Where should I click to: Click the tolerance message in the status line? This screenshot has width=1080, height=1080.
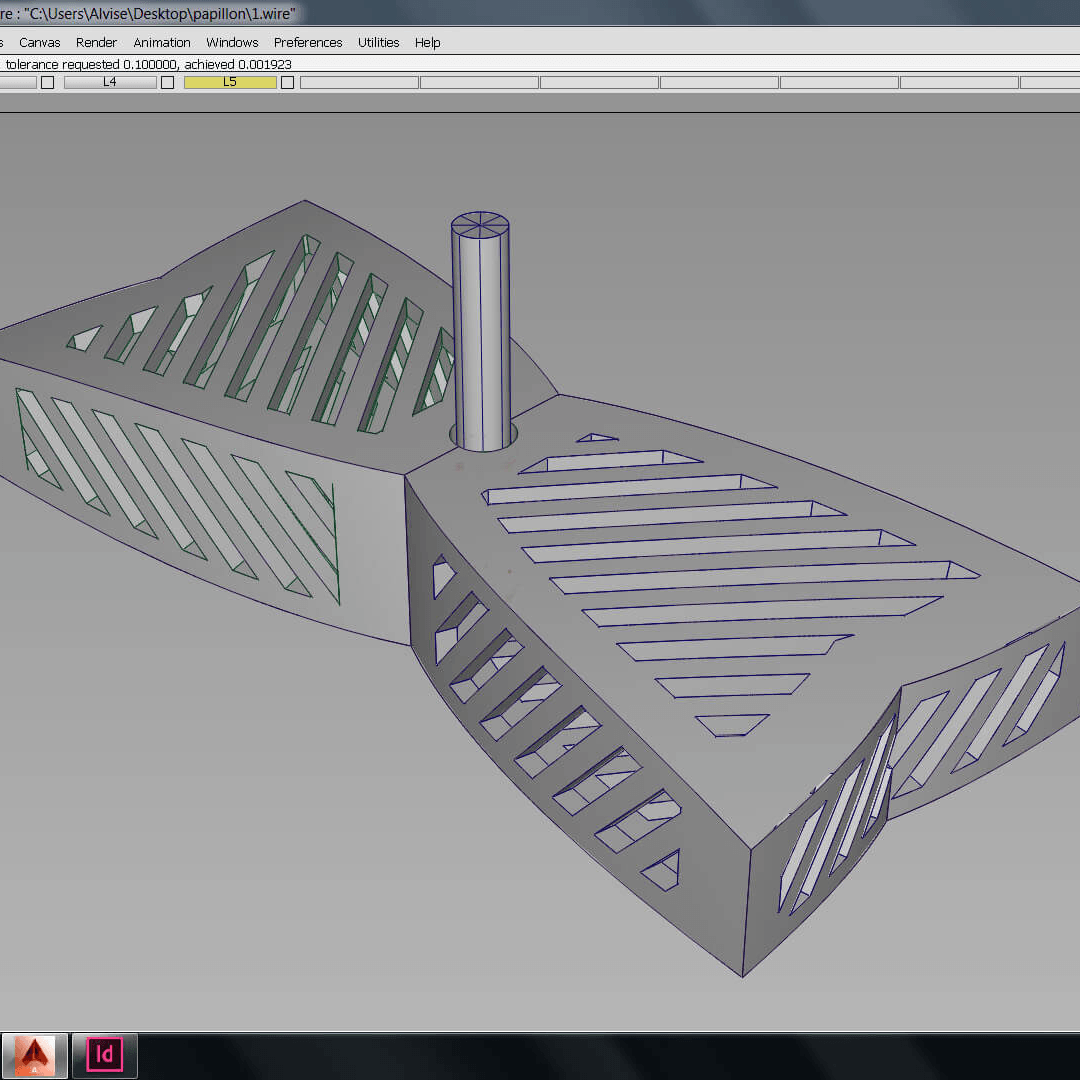click(x=148, y=64)
